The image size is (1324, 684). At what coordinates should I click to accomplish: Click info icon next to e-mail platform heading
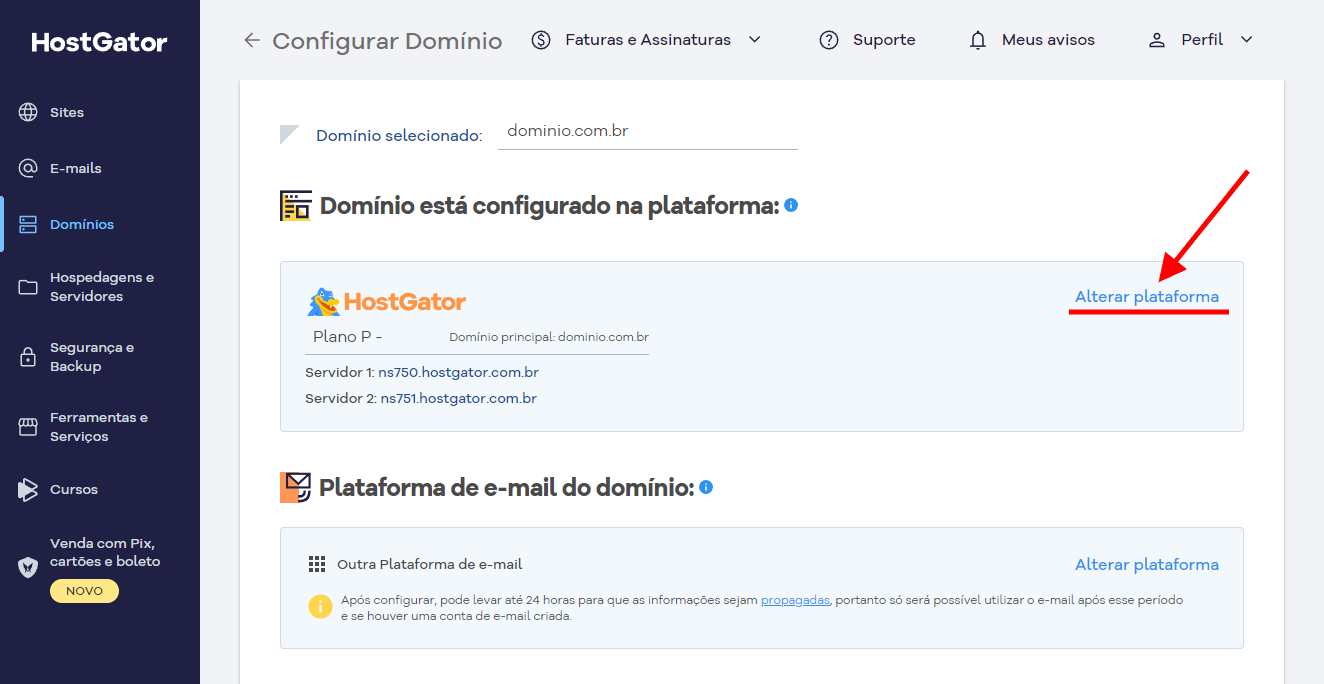[x=706, y=487]
